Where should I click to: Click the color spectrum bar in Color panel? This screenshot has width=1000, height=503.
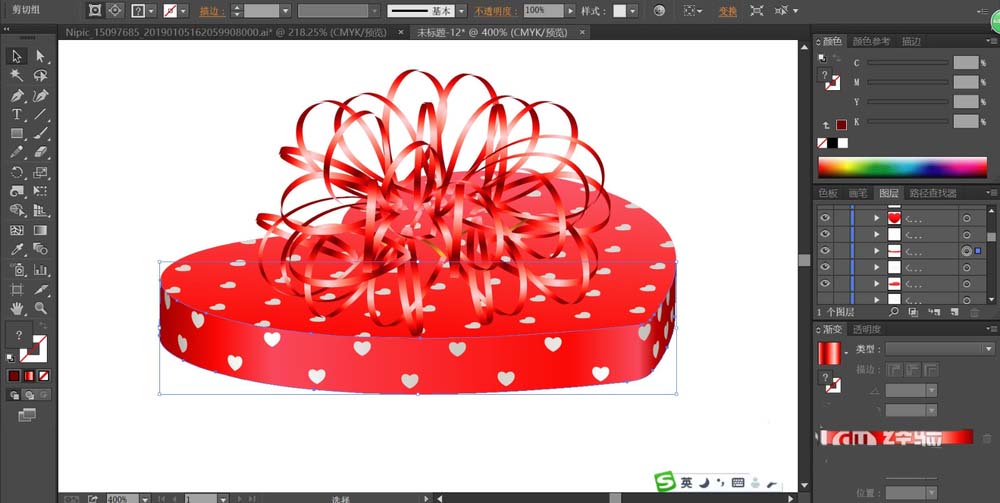tap(902, 167)
